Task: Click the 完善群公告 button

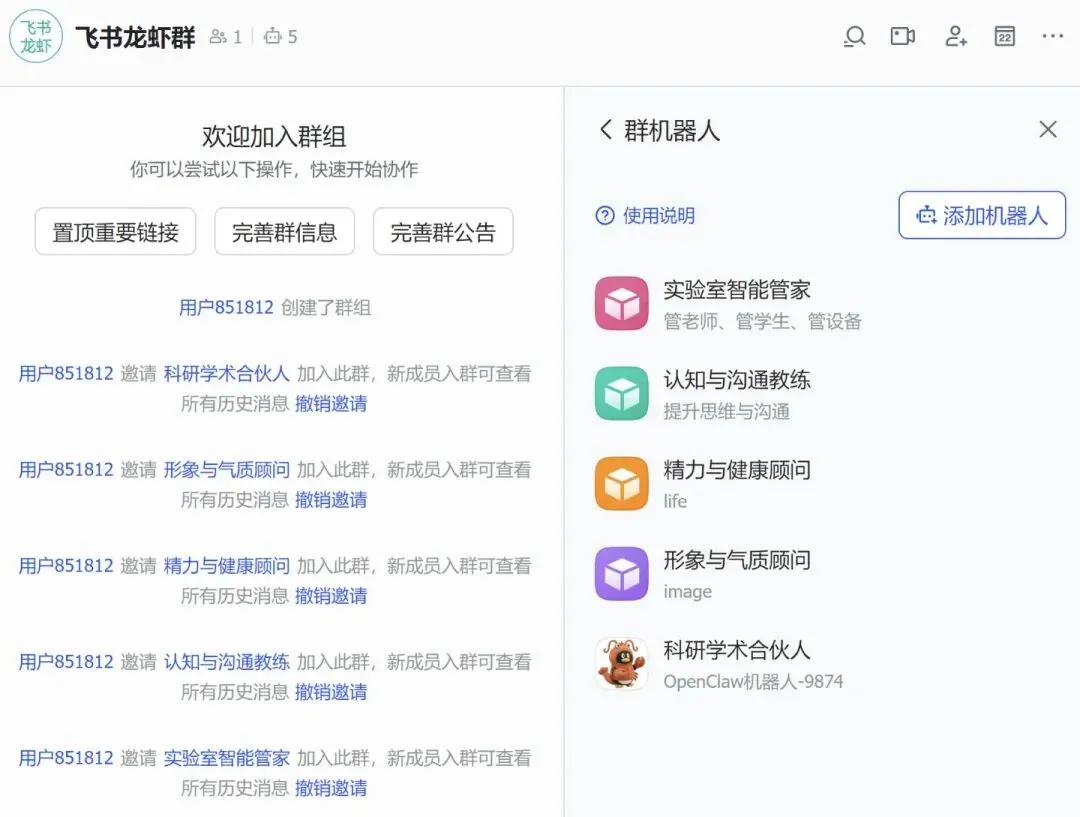Action: 443,232
